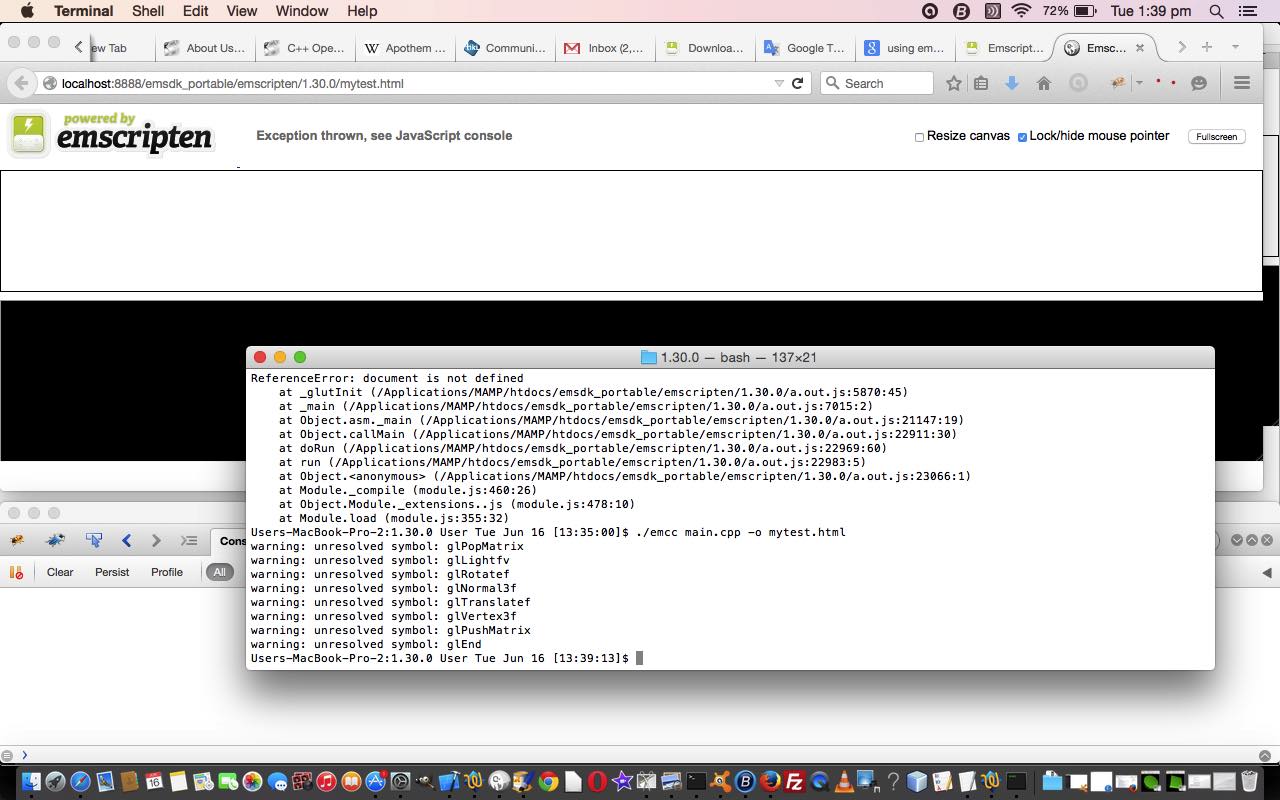This screenshot has width=1280, height=800.
Task: Click the chat smiley icon in toolbar
Action: coord(1199,83)
